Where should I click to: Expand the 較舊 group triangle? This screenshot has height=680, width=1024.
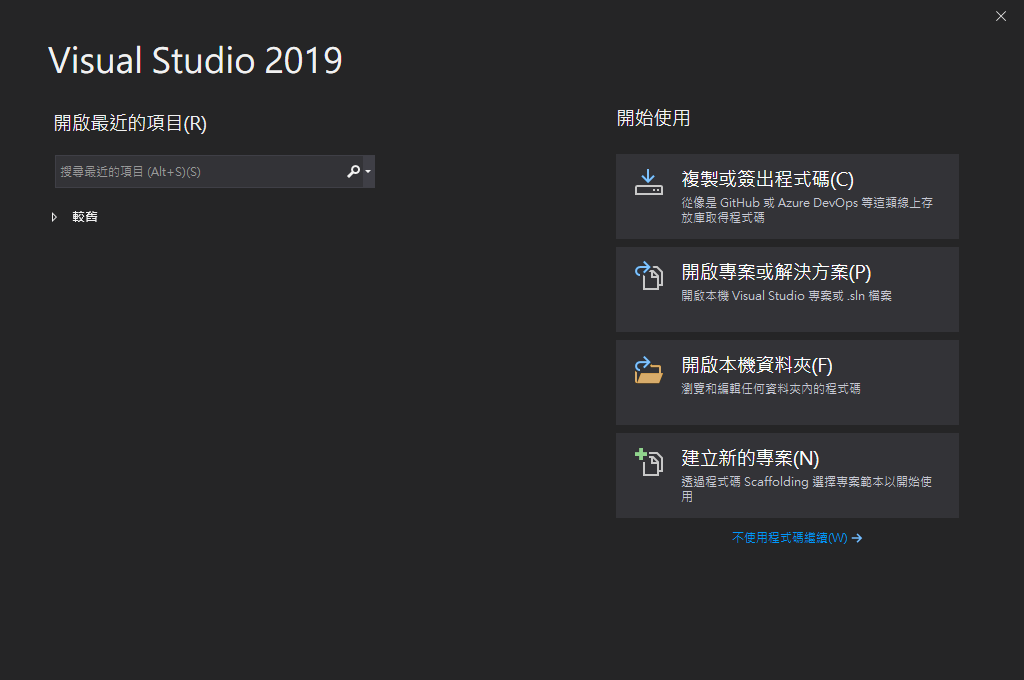[54, 217]
